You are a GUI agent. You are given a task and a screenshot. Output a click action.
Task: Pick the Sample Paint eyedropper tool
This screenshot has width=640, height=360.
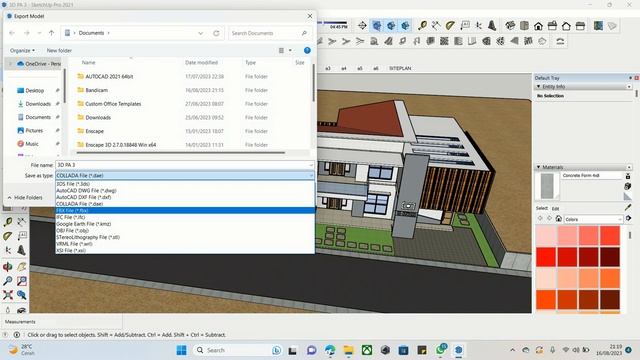tap(628, 207)
